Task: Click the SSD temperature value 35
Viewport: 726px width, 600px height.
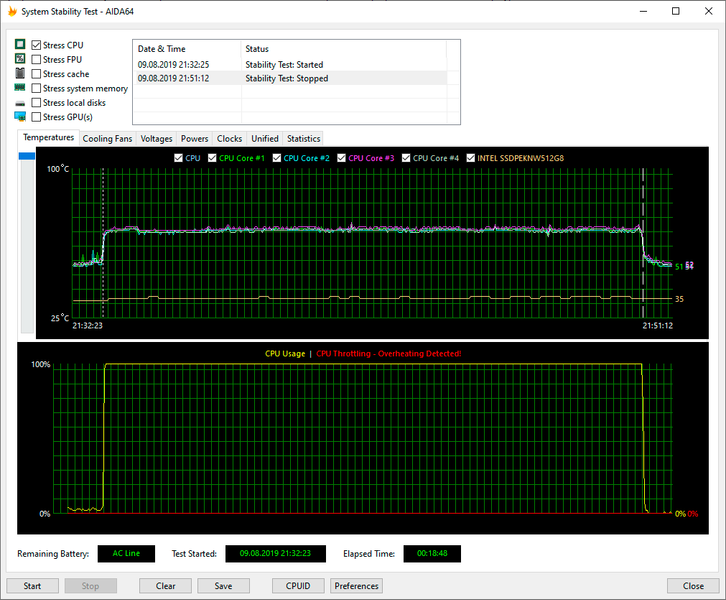Action: (x=679, y=299)
